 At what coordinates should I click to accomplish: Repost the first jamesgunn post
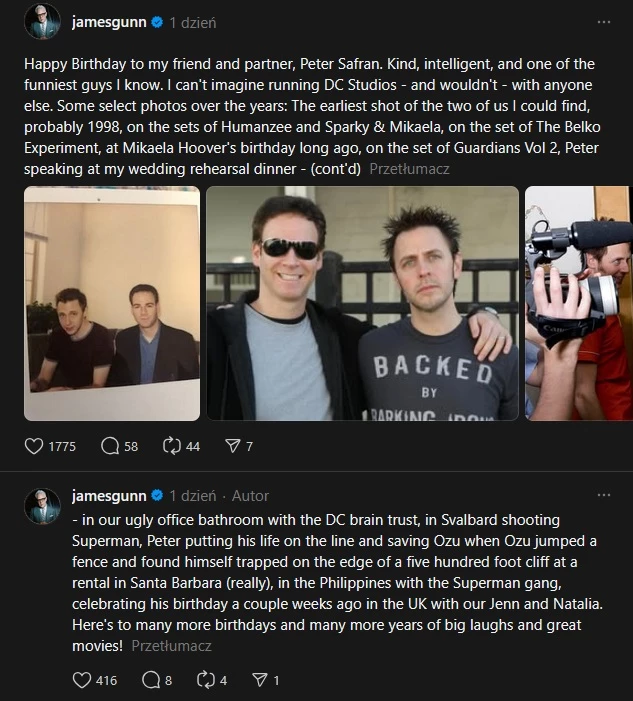[172, 446]
